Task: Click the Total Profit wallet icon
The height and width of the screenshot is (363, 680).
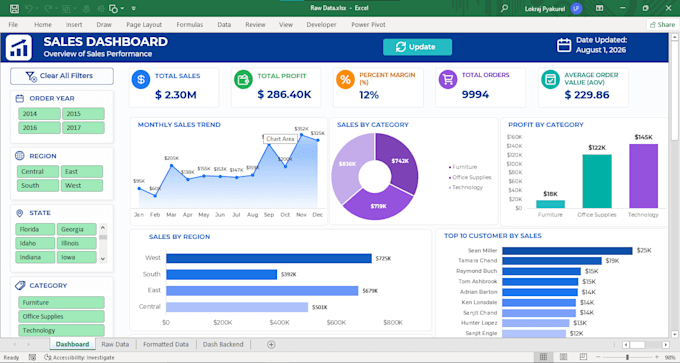Action: tap(243, 80)
